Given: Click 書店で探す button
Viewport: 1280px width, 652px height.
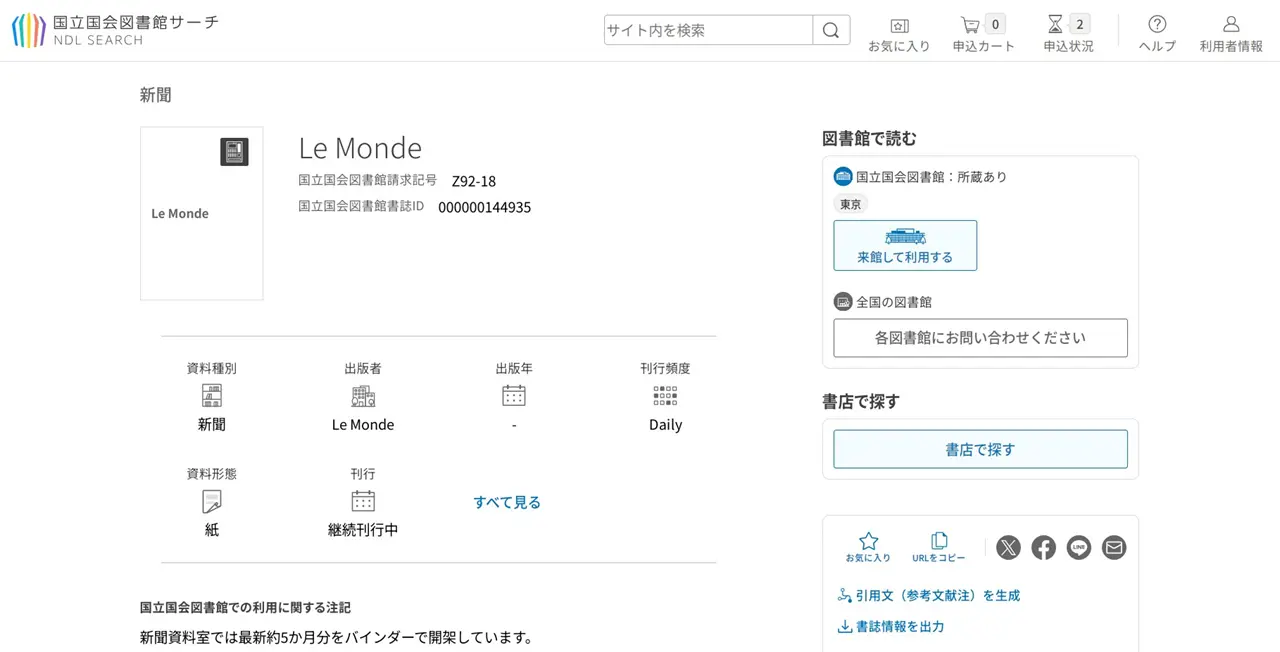Looking at the screenshot, I should pyautogui.click(x=980, y=450).
